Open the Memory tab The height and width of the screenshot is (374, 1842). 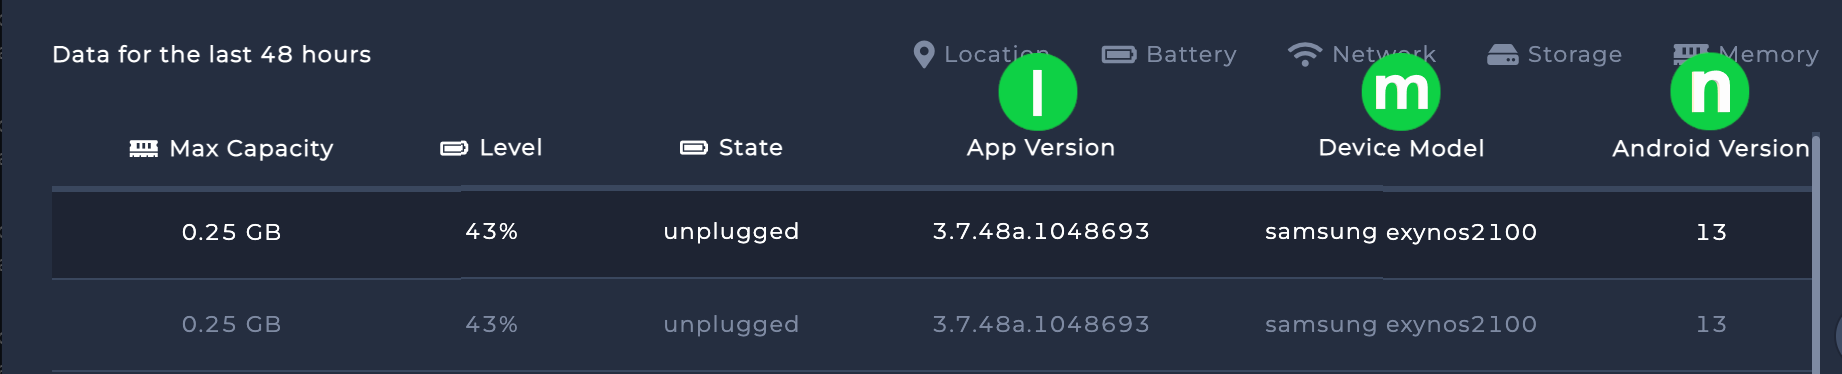tap(1746, 54)
